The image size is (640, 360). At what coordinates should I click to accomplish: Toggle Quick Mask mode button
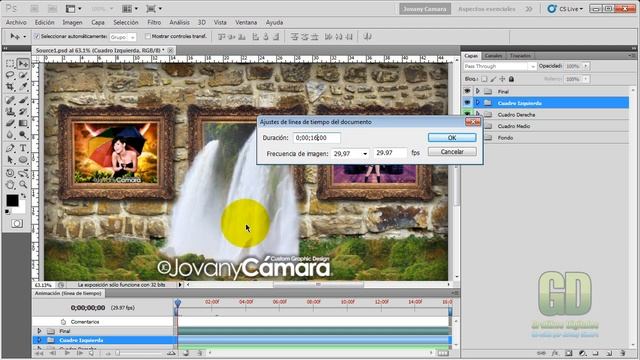17,223
